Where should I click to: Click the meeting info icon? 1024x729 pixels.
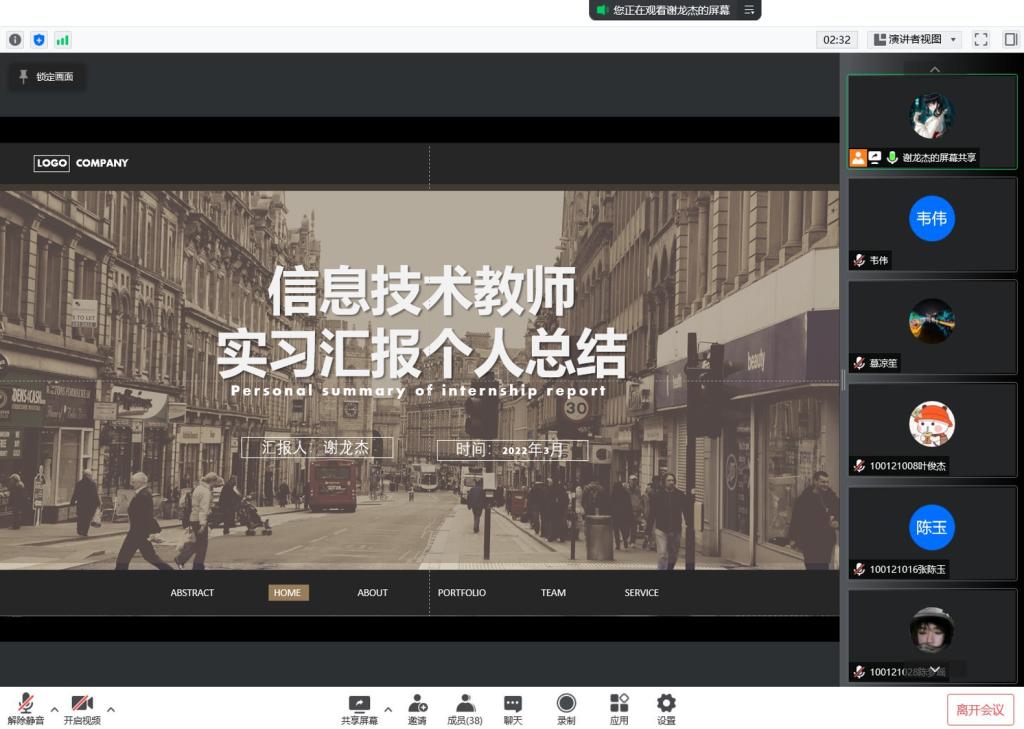coord(15,40)
